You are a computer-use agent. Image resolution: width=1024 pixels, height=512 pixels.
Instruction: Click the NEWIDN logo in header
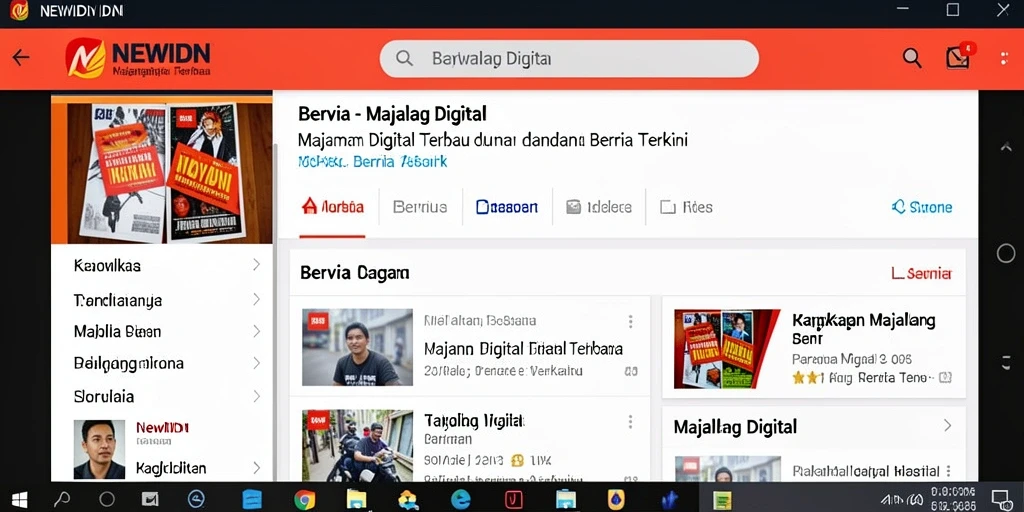pos(138,59)
